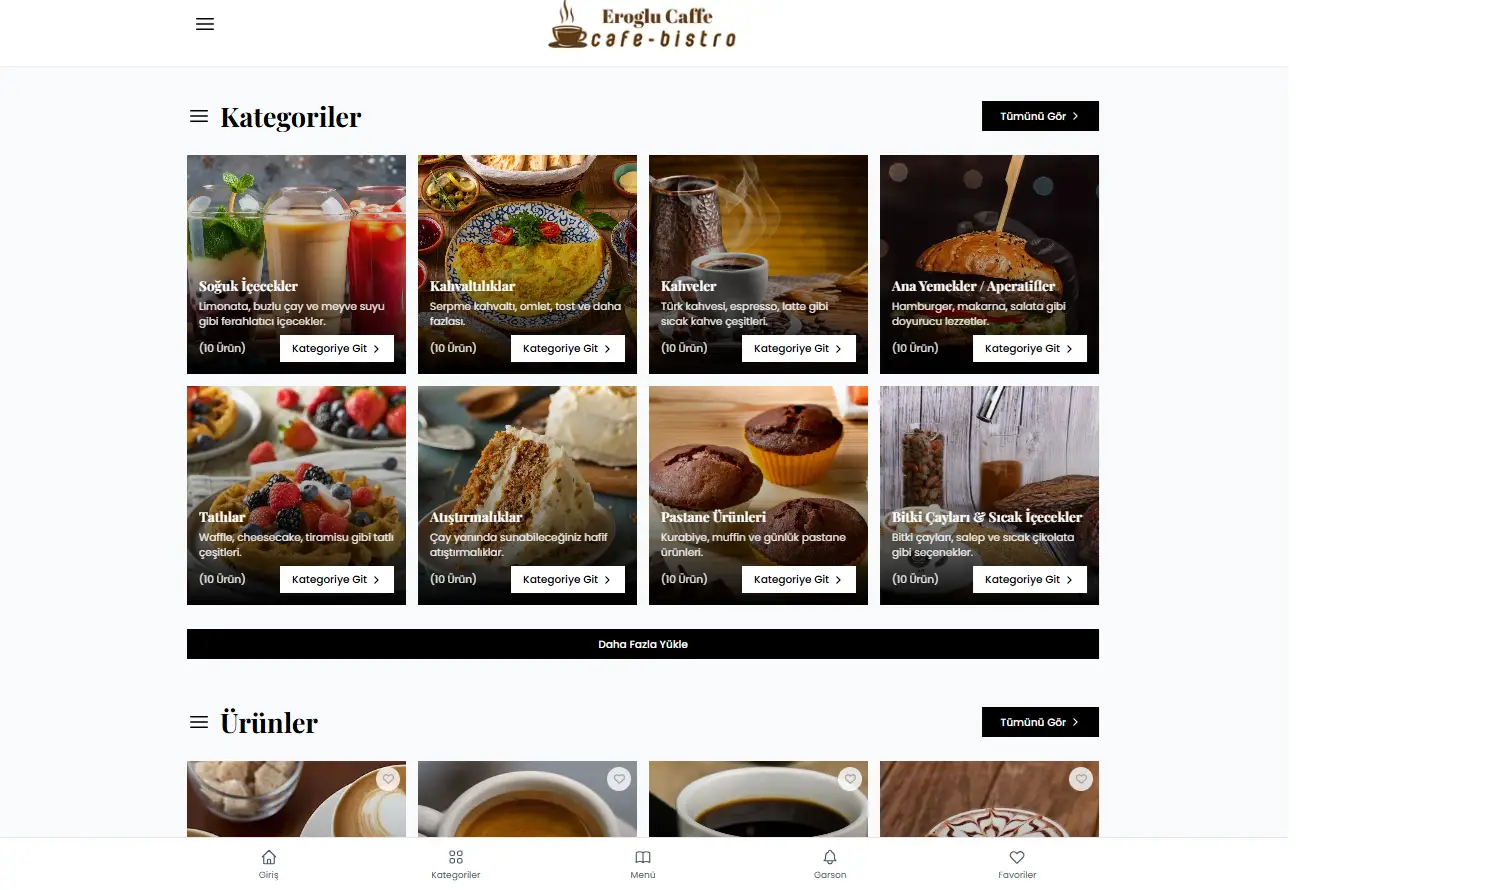Click Tümünü Gör beside Ürünler heading
The width and height of the screenshot is (1509, 890).
tap(1040, 722)
